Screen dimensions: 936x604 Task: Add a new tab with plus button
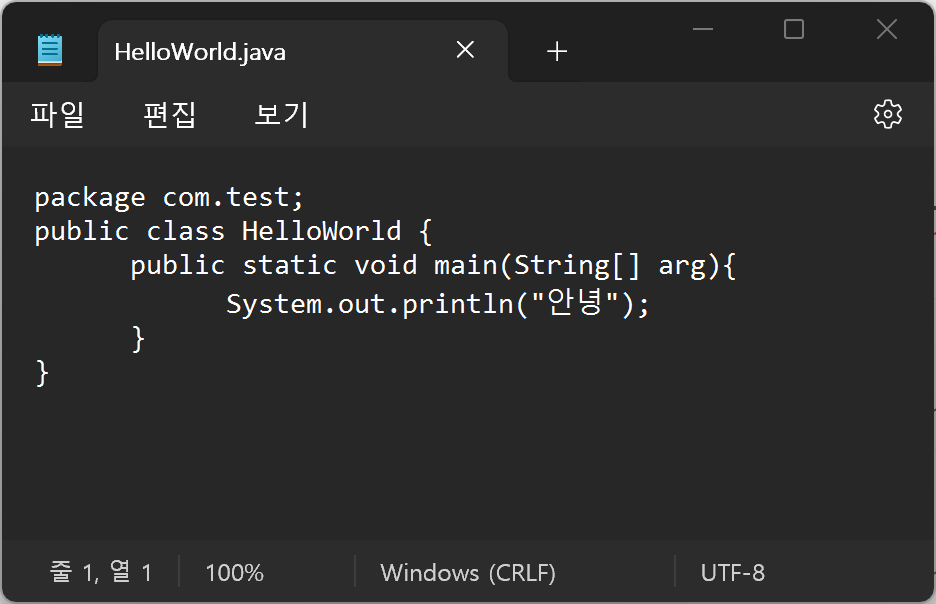click(556, 51)
